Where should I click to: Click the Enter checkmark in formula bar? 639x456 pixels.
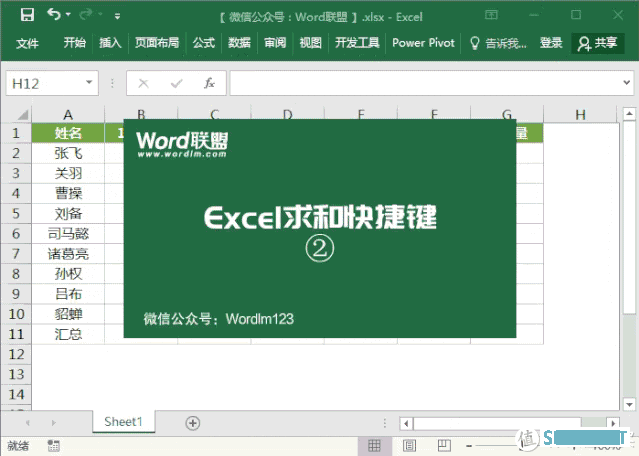(176, 84)
